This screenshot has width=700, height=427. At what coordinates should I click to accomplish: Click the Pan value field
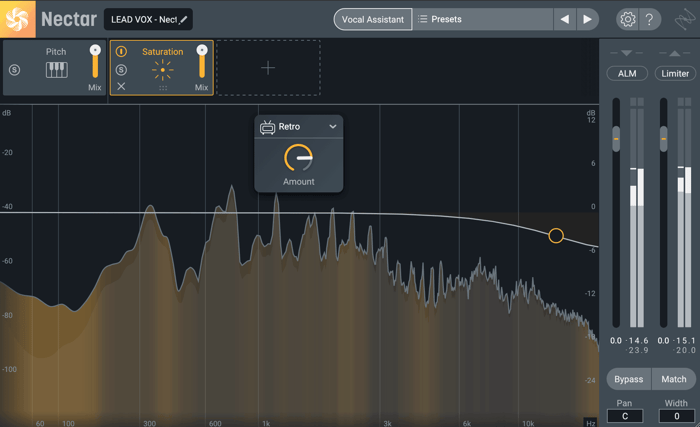point(625,416)
